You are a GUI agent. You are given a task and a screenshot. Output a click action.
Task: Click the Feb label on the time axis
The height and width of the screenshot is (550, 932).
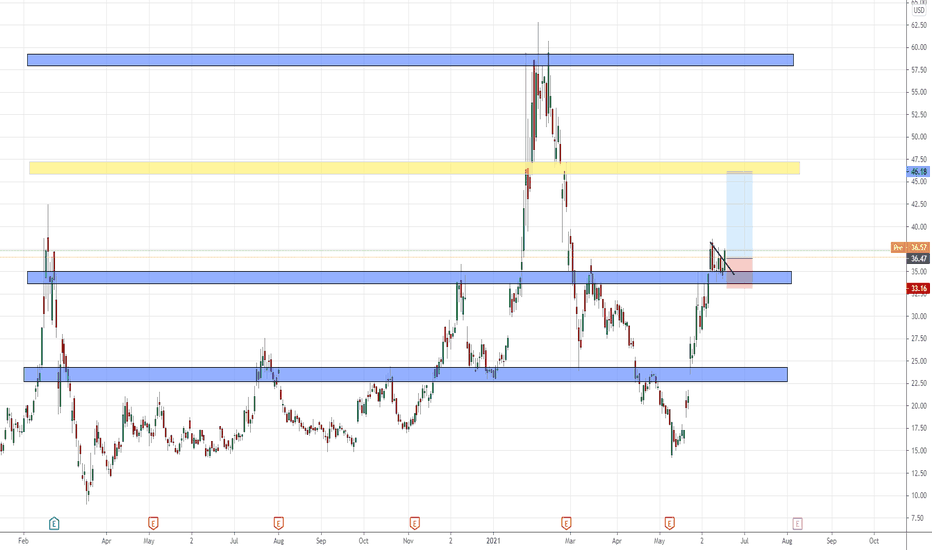pos(23,541)
